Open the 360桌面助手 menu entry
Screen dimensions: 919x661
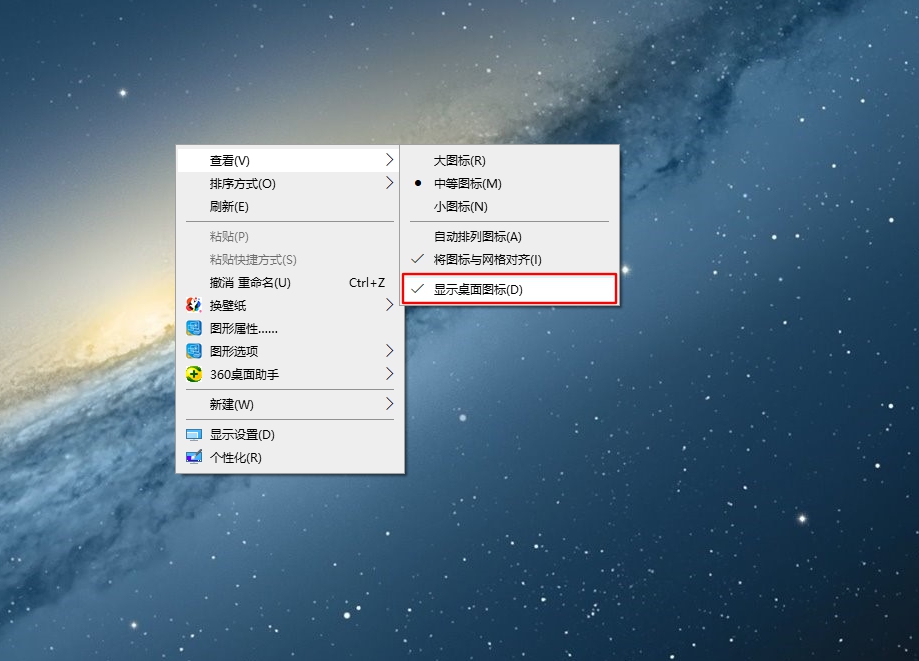[288, 374]
